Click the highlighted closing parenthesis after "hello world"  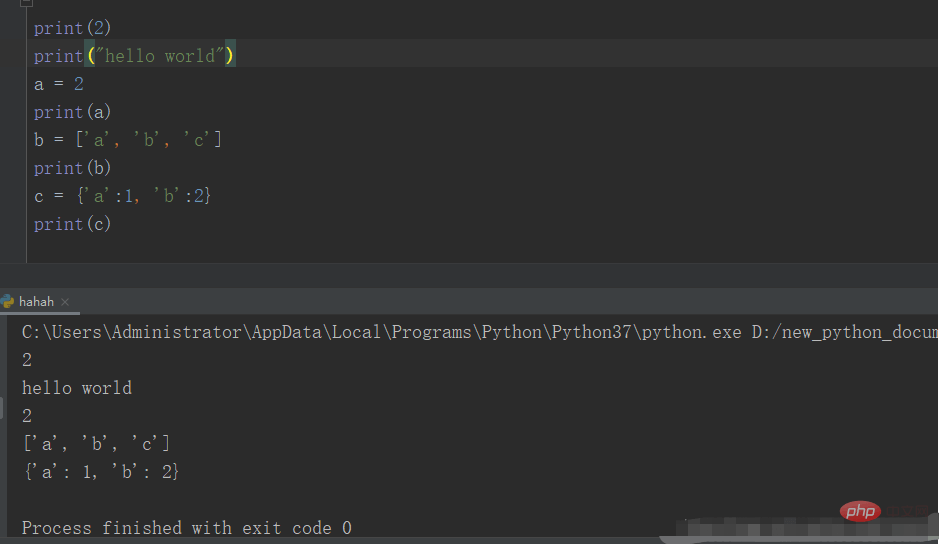pyautogui.click(x=230, y=56)
